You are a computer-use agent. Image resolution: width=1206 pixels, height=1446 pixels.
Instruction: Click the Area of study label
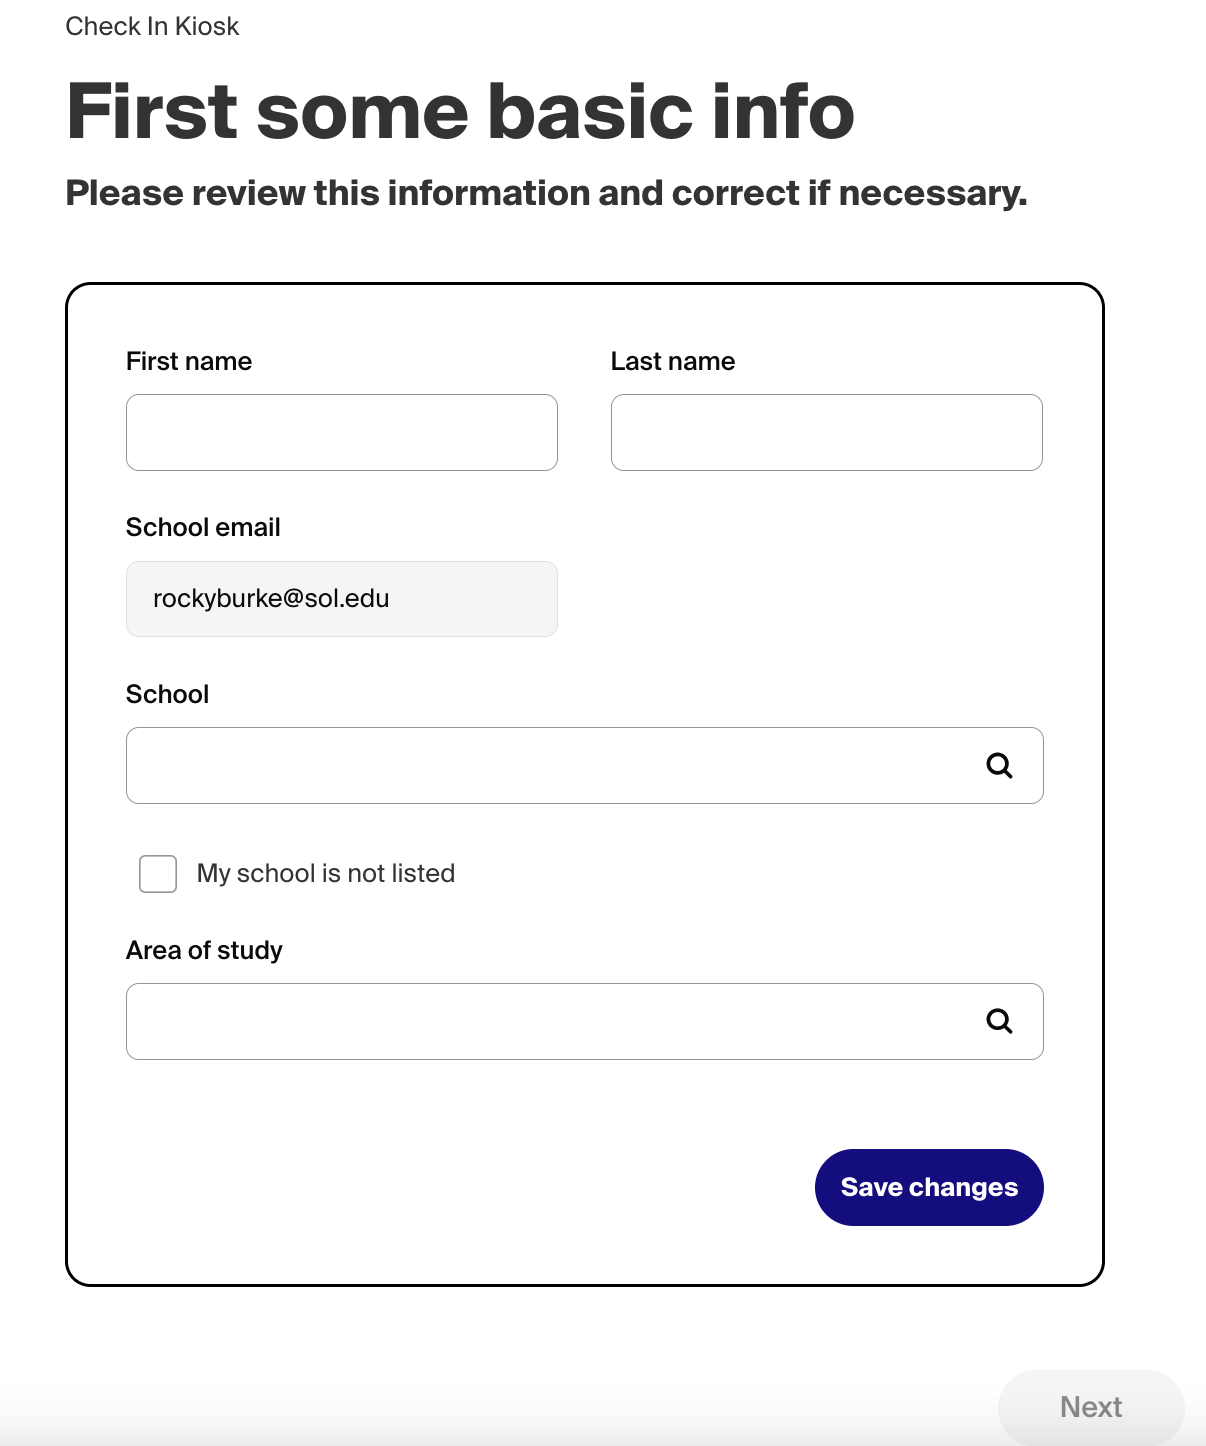204,951
